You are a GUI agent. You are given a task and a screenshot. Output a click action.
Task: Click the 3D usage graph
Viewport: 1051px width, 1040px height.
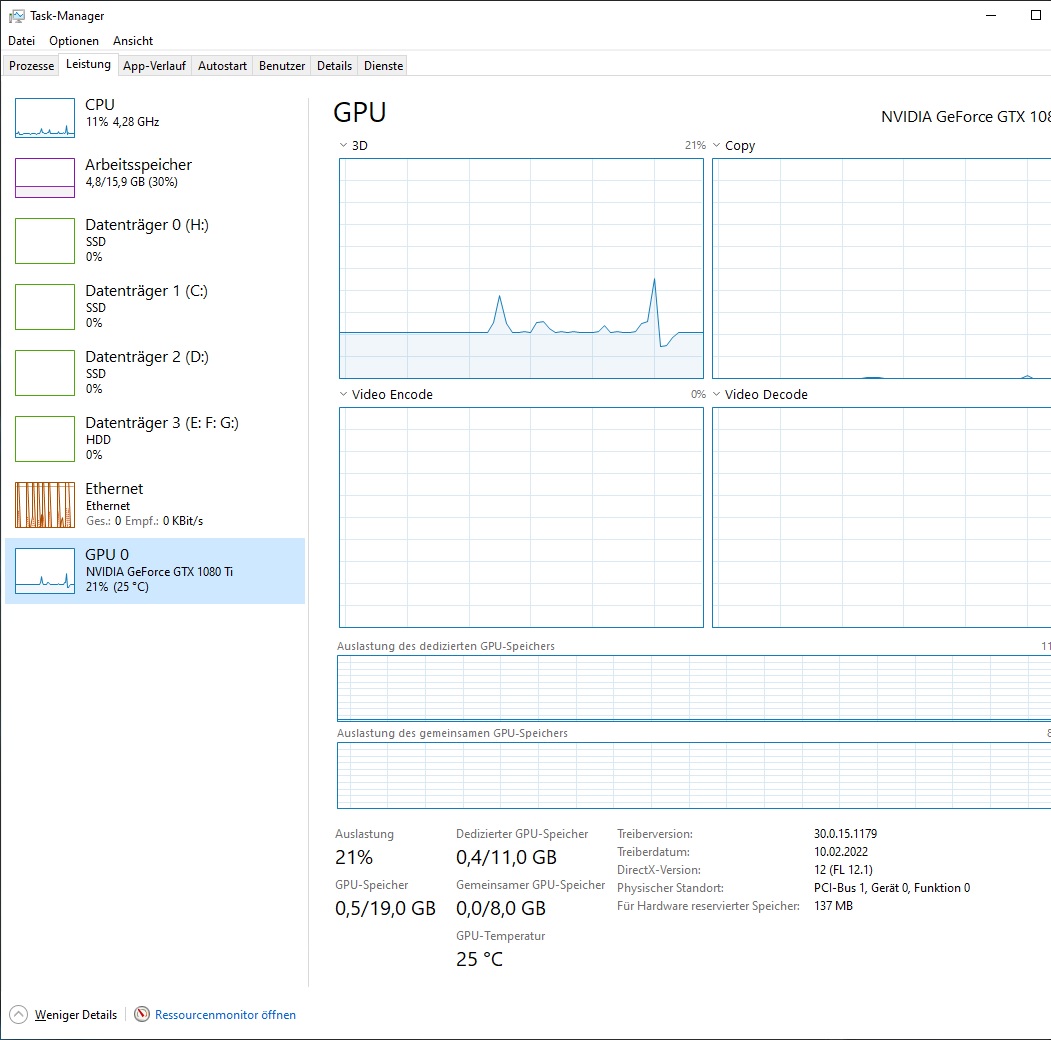coord(521,269)
